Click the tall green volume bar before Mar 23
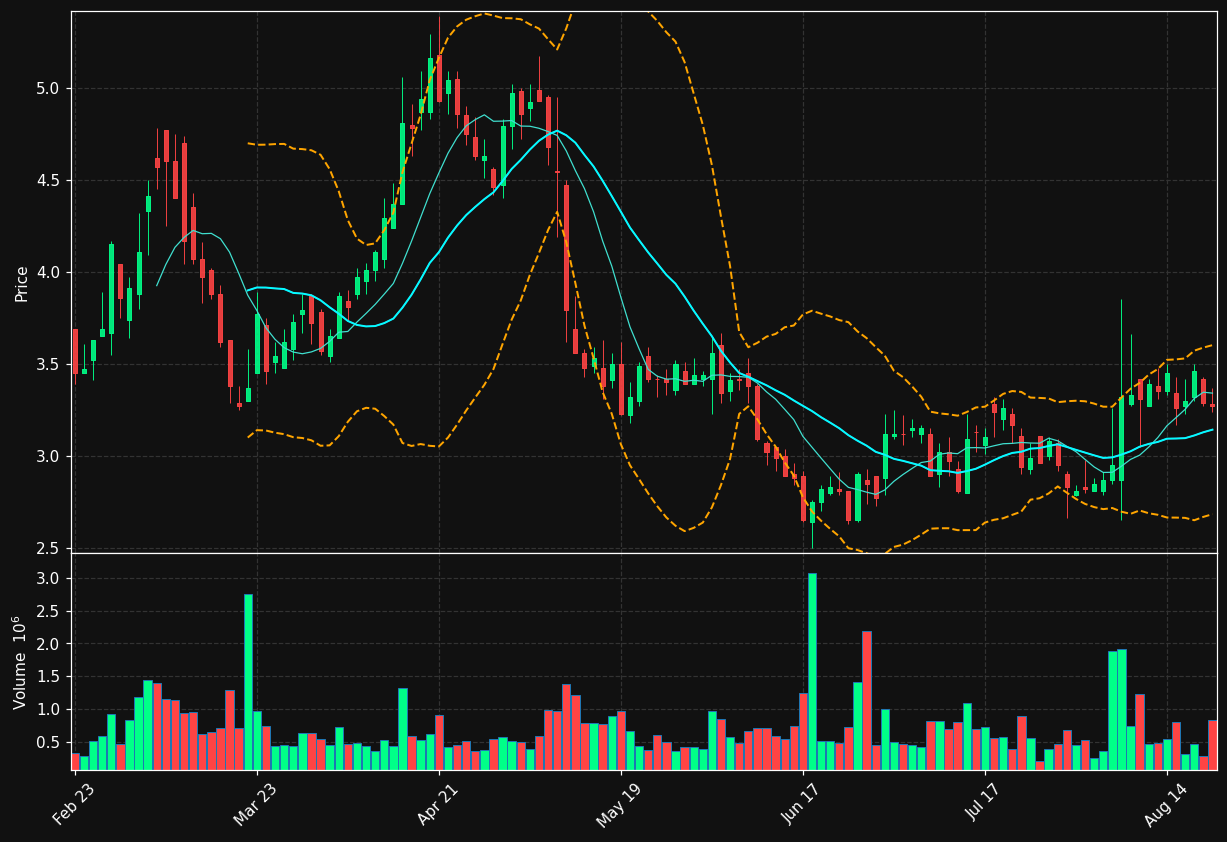 click(x=248, y=682)
